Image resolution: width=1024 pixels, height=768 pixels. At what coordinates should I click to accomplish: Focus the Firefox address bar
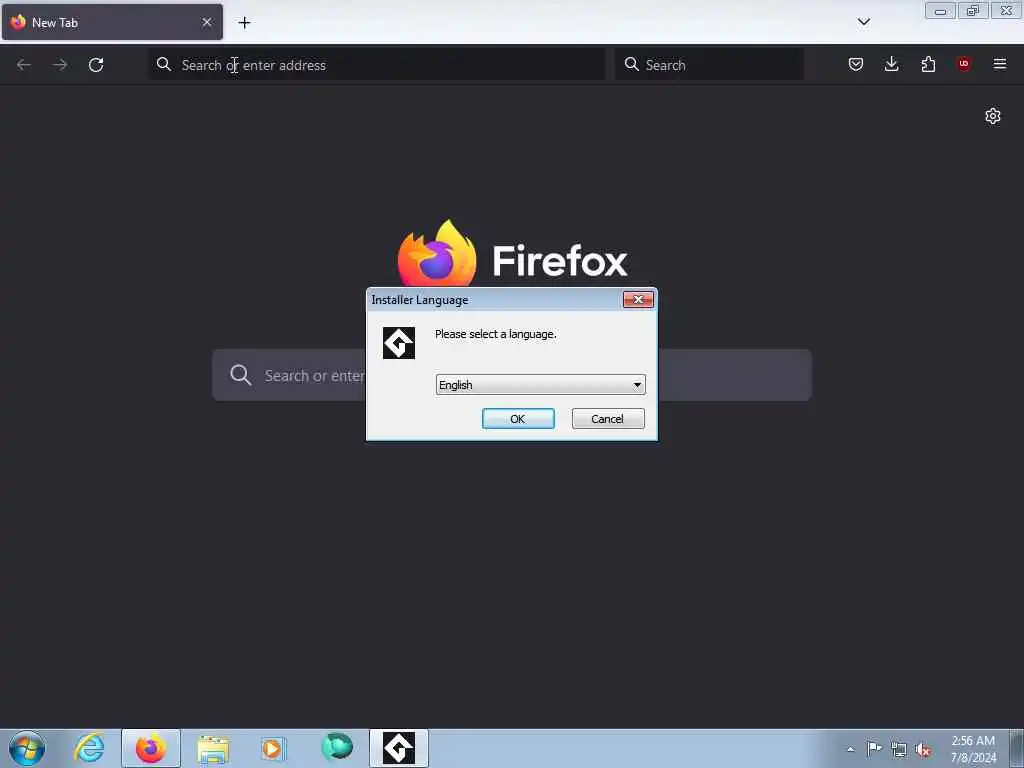377,65
